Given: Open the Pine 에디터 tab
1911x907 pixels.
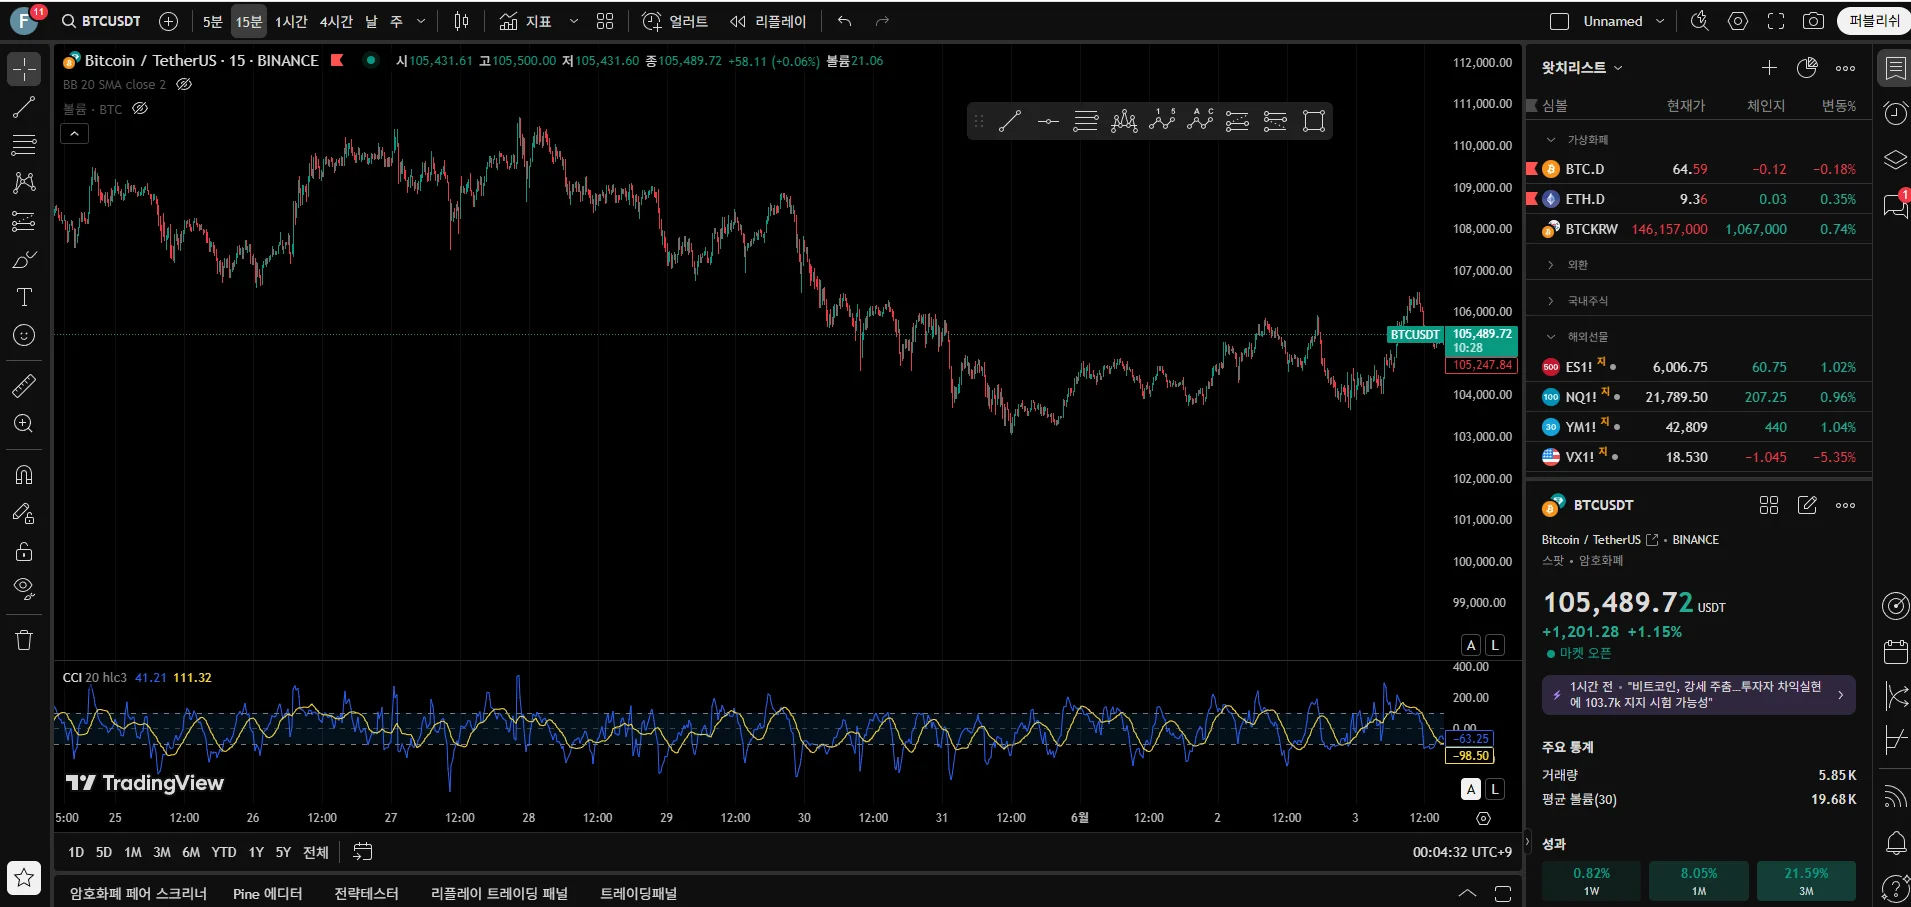Looking at the screenshot, I should 267,893.
